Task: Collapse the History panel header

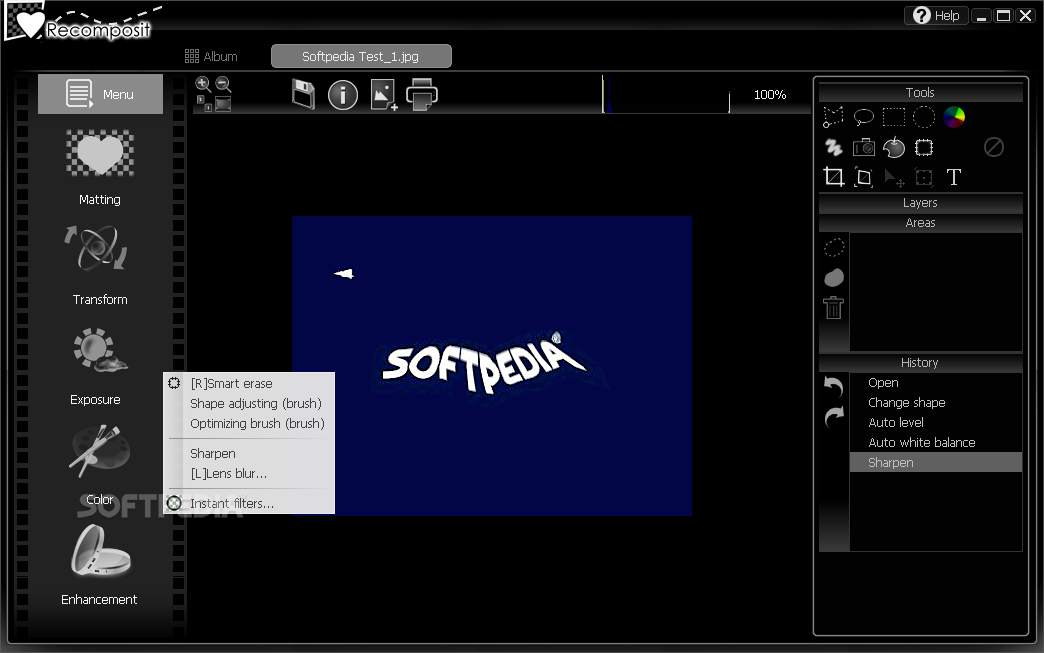Action: coord(920,363)
